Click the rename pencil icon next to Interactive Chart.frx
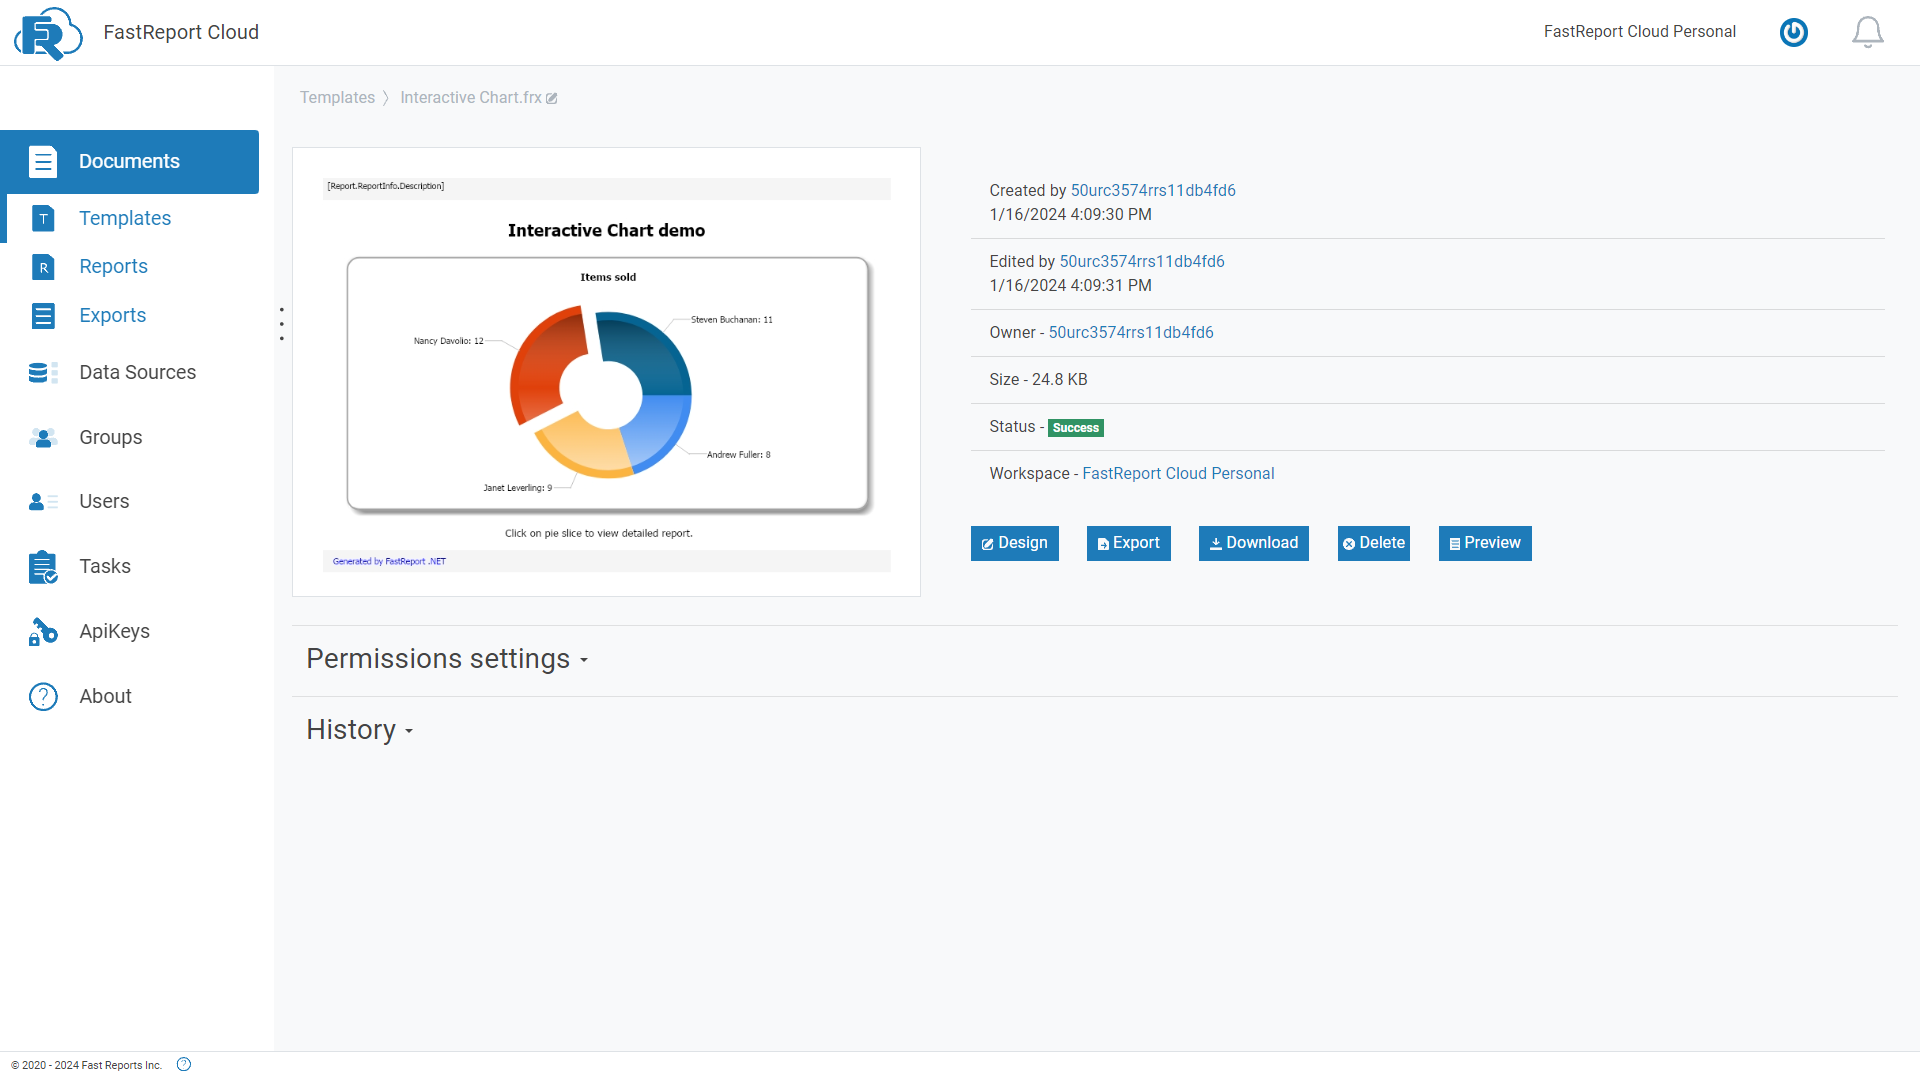 [x=551, y=98]
